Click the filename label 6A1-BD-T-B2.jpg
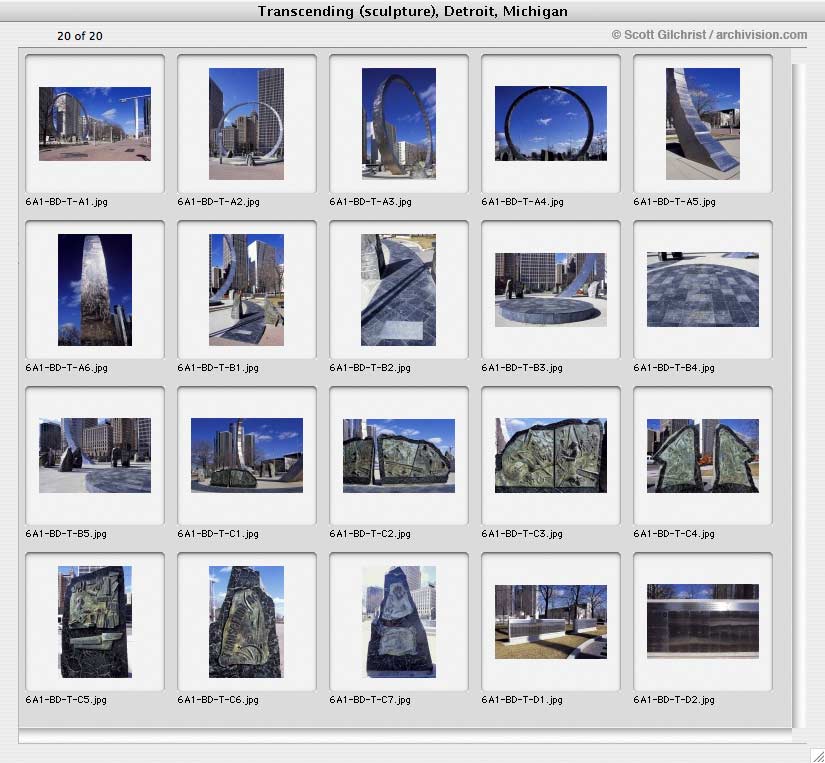Image resolution: width=825 pixels, height=763 pixels. 370,368
